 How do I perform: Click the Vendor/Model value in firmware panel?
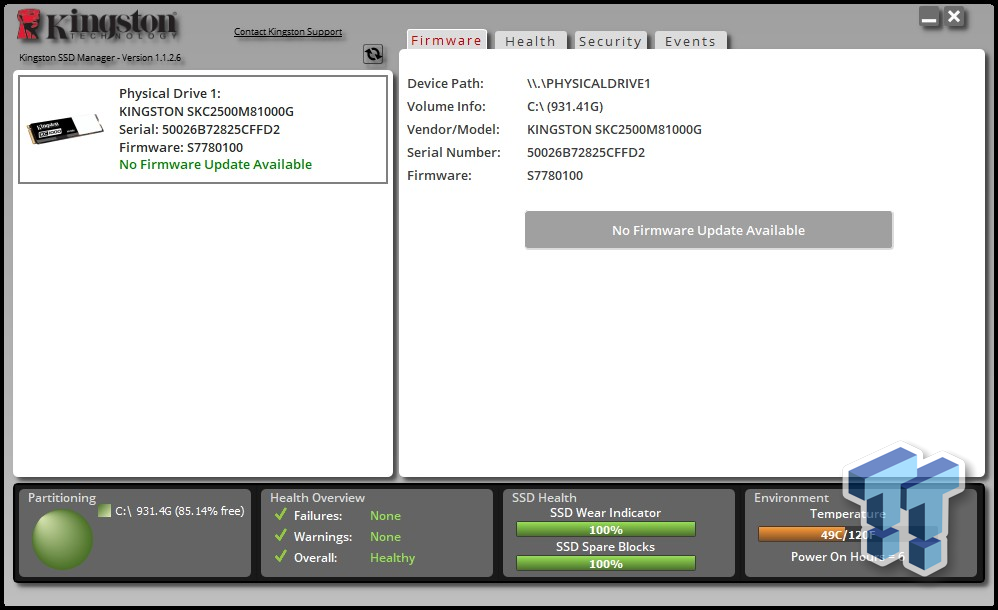(614, 129)
